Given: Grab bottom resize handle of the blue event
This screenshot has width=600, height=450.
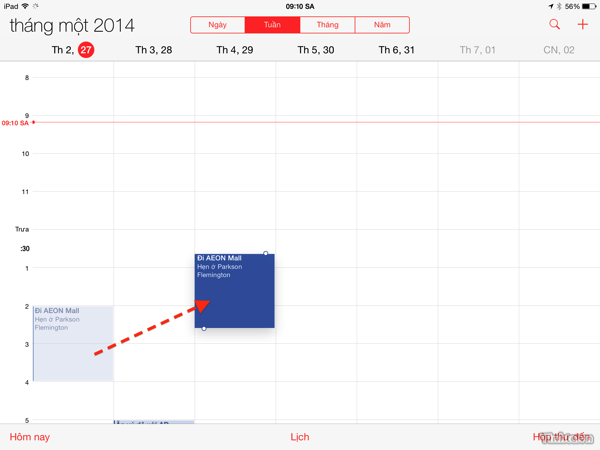Looking at the screenshot, I should click(204, 328).
